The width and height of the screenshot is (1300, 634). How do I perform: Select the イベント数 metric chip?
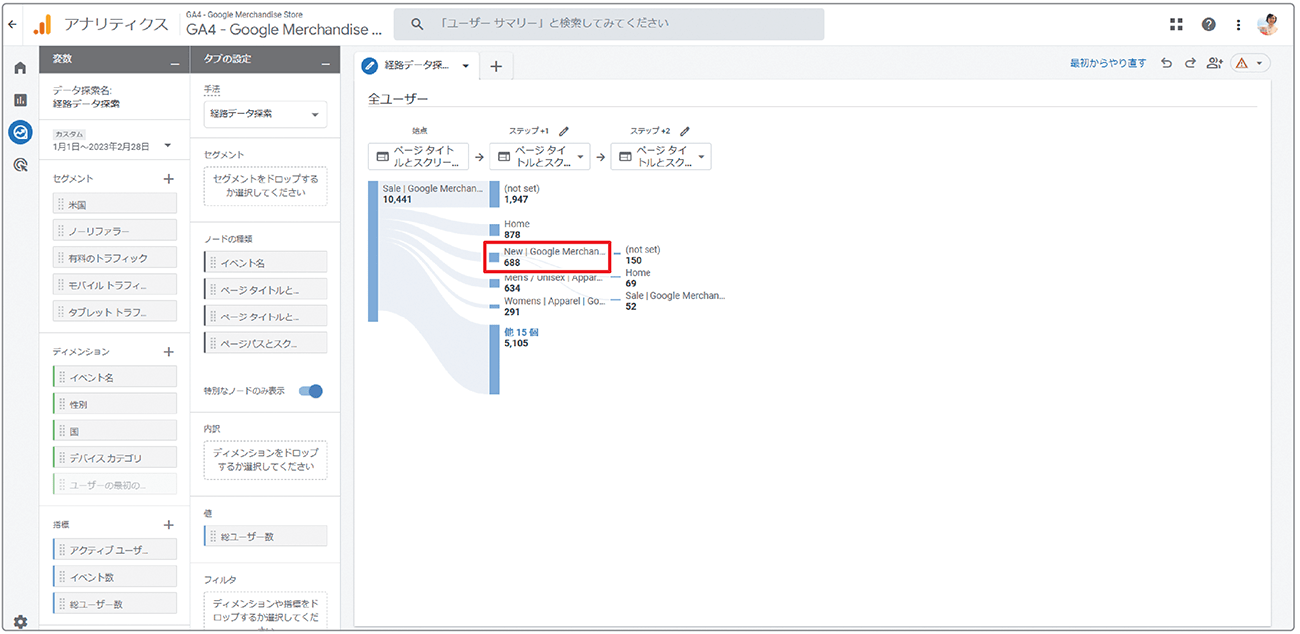click(114, 576)
